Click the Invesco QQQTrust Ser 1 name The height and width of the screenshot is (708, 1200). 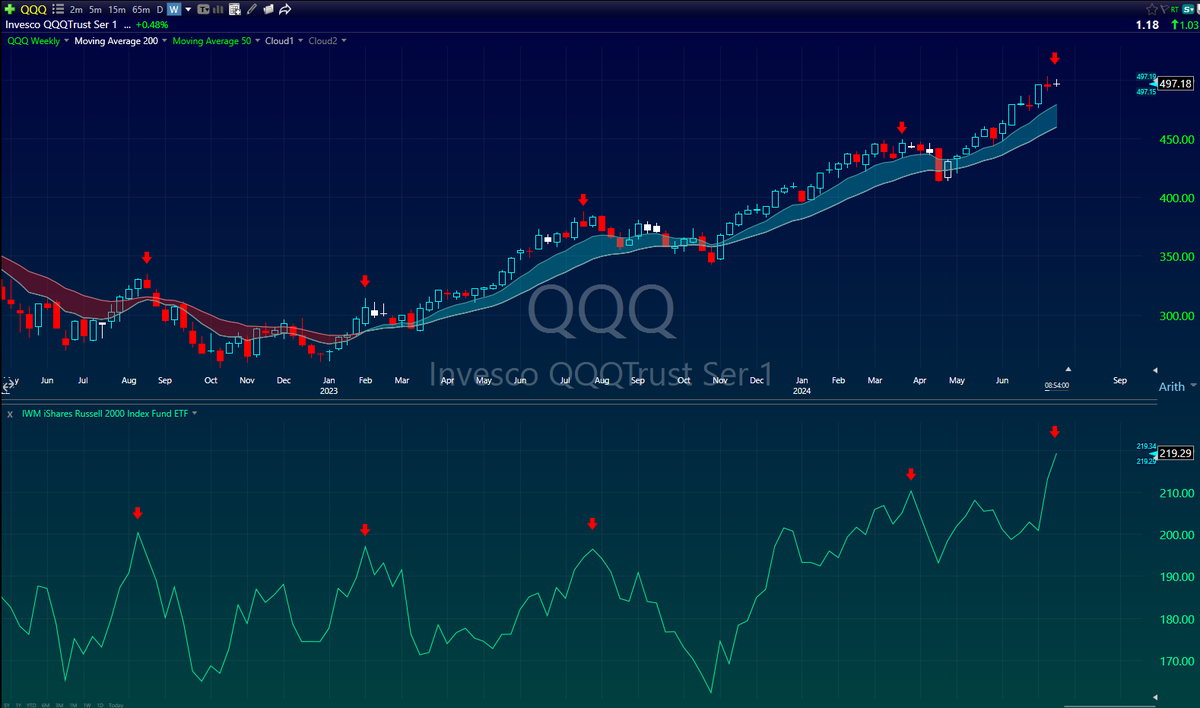pyautogui.click(x=61, y=24)
